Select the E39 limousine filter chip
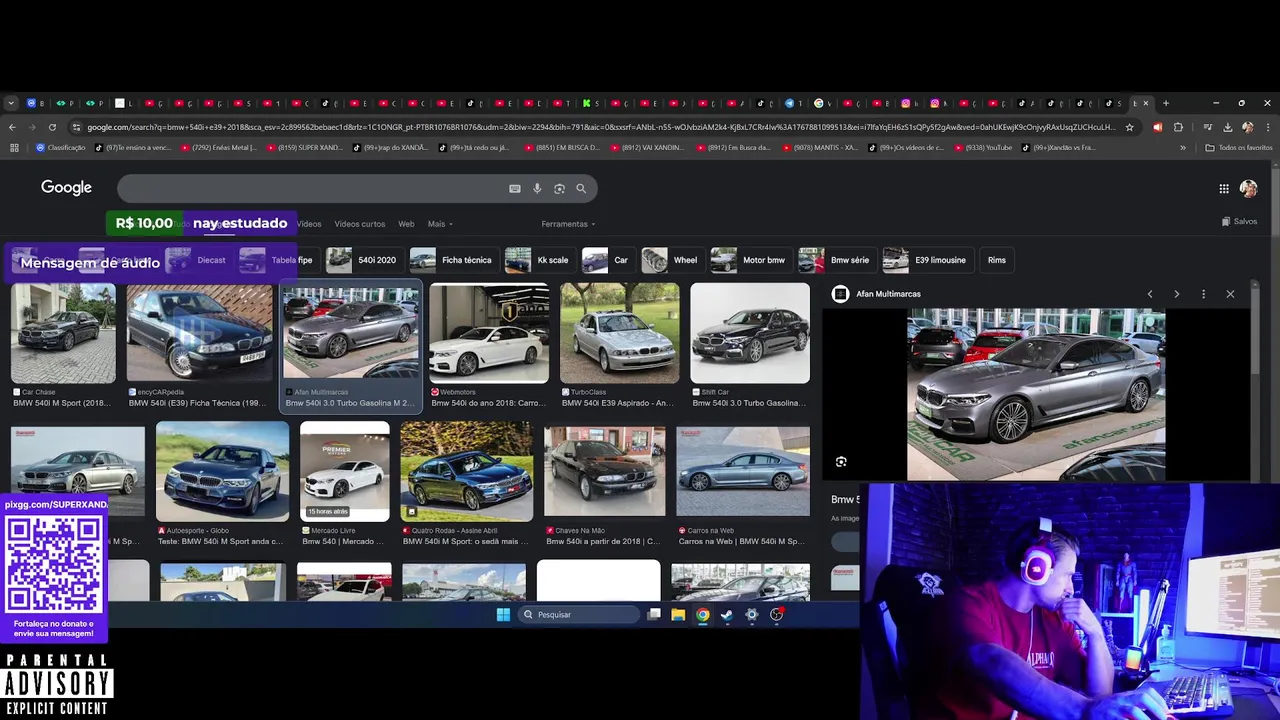Image resolution: width=1280 pixels, height=720 pixels. point(927,260)
